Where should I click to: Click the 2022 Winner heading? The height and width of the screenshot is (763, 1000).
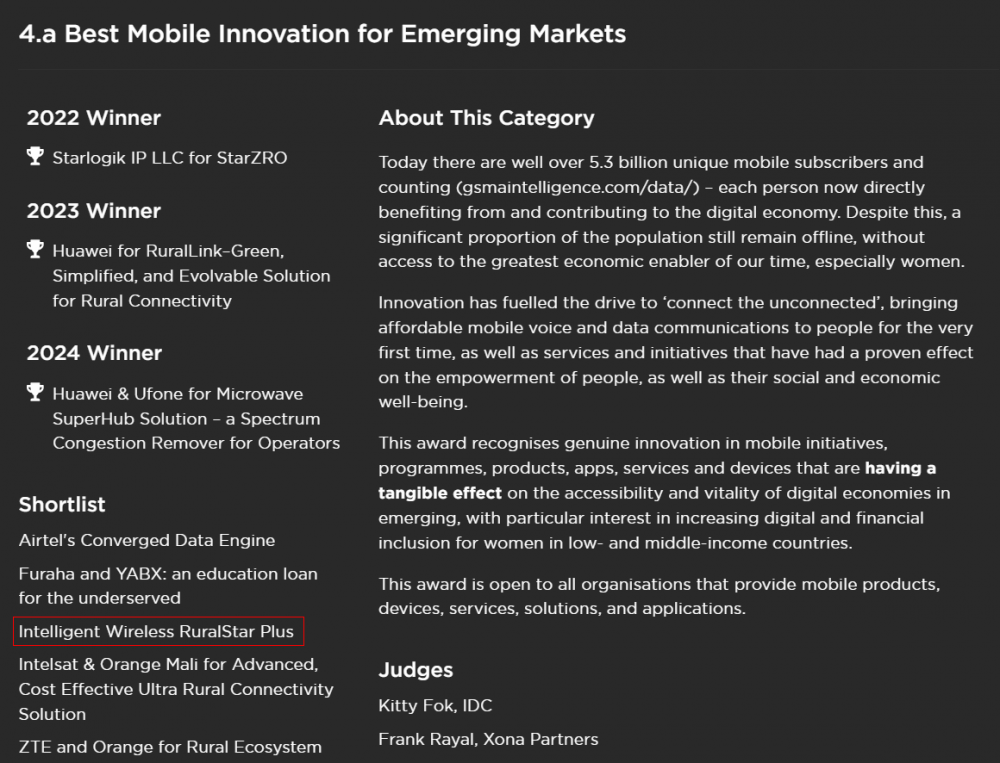click(94, 118)
